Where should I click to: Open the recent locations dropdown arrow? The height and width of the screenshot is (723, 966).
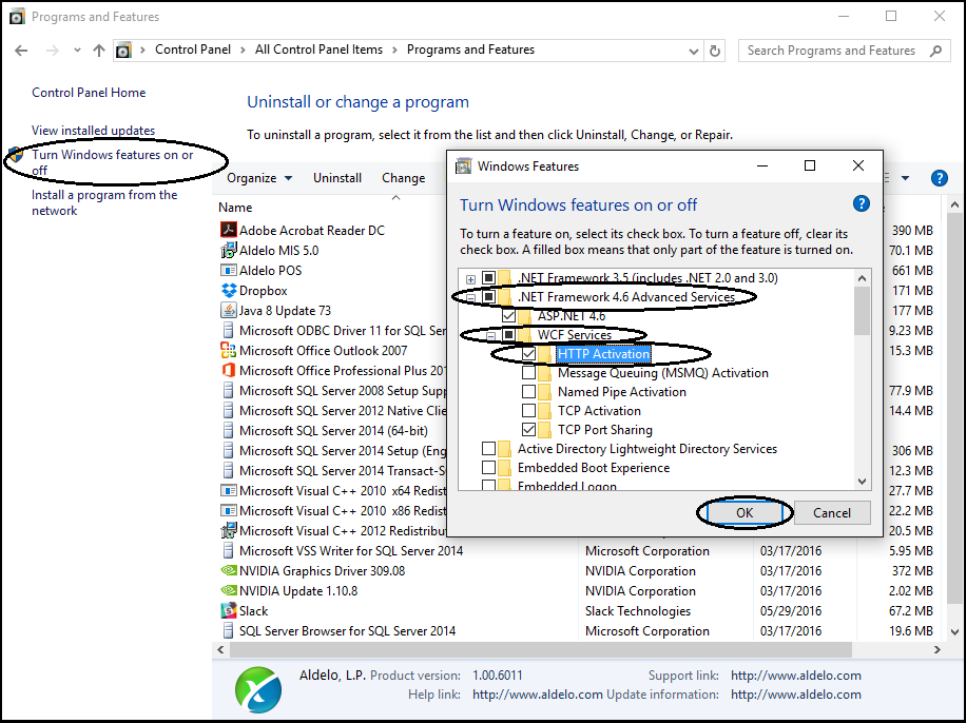point(77,50)
